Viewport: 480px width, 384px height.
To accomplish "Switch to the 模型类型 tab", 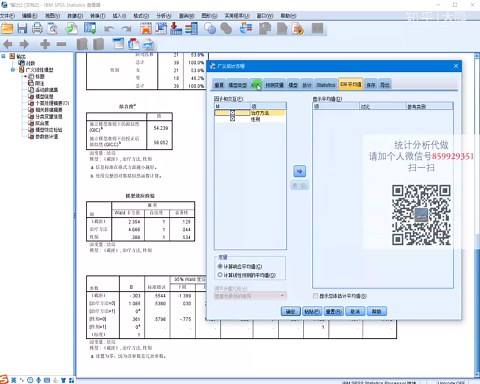I will (237, 85).
